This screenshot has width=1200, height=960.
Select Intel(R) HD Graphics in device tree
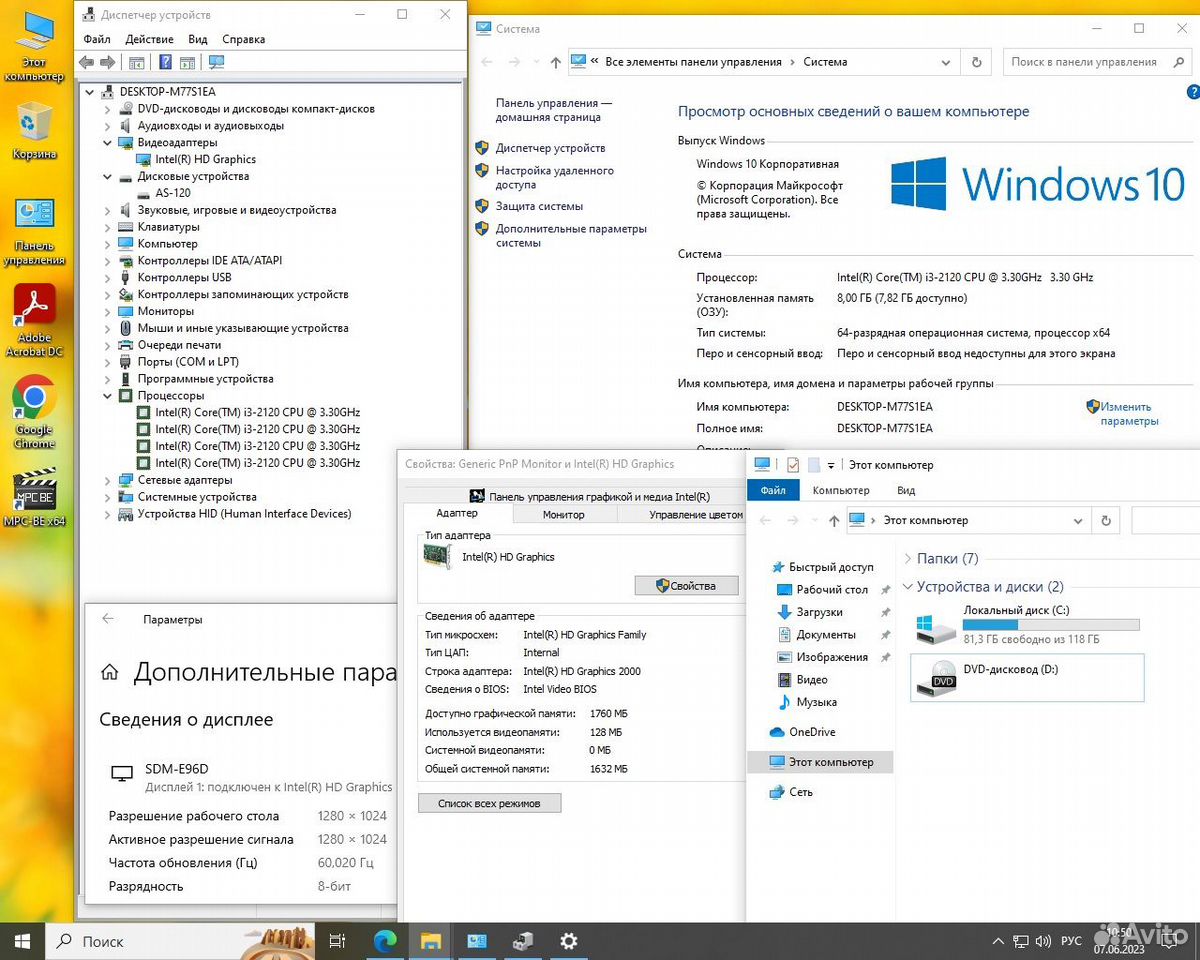click(x=205, y=159)
